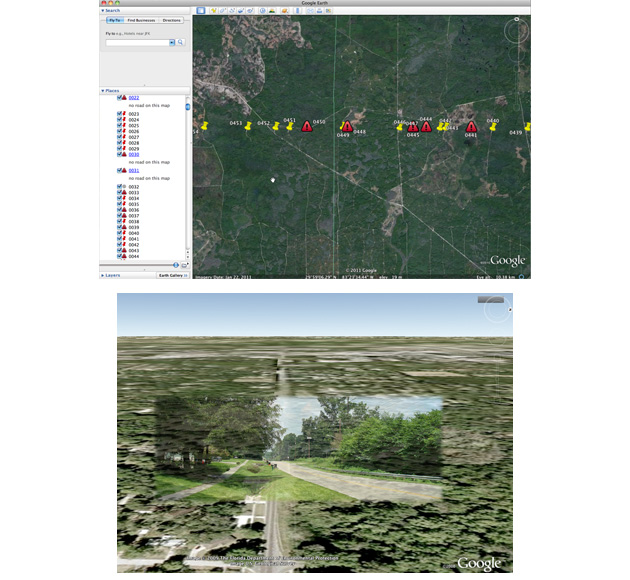This screenshot has height=580, width=630.
Task: Click the scroll-down arrow of Places list
Action: (188, 257)
